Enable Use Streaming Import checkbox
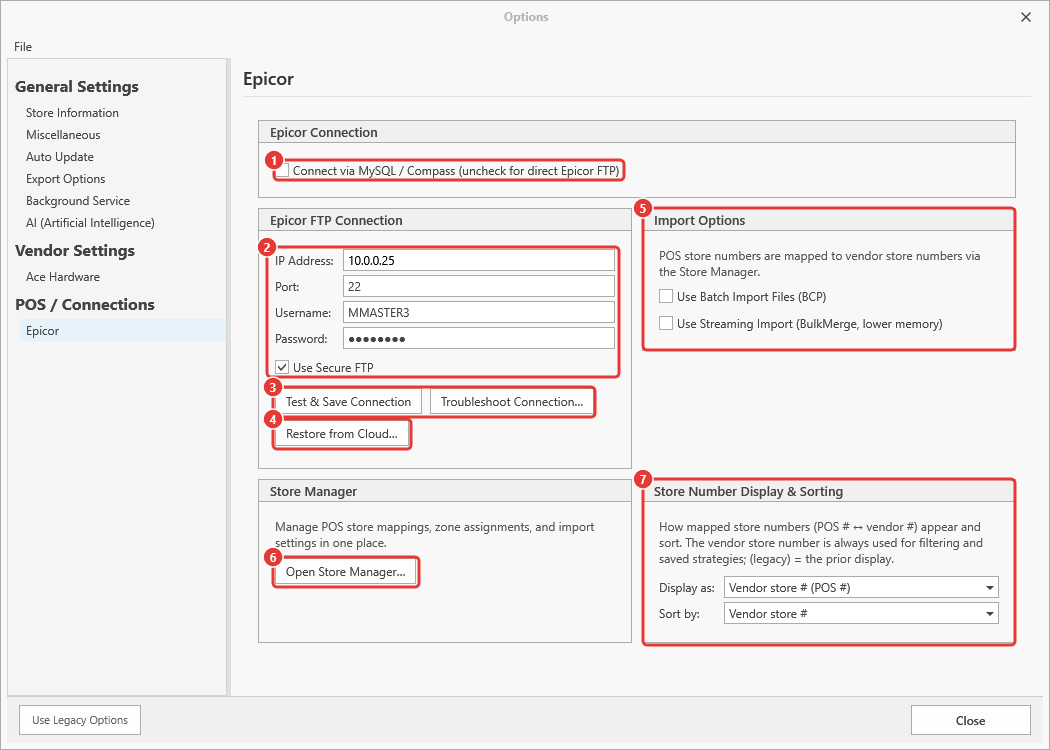 click(666, 323)
